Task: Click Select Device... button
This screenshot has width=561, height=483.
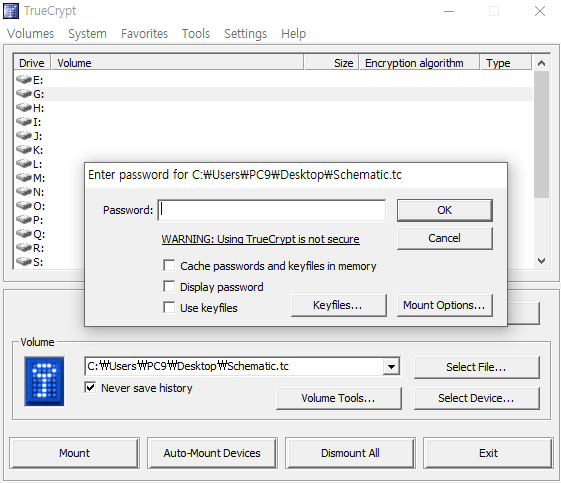Action: [477, 398]
